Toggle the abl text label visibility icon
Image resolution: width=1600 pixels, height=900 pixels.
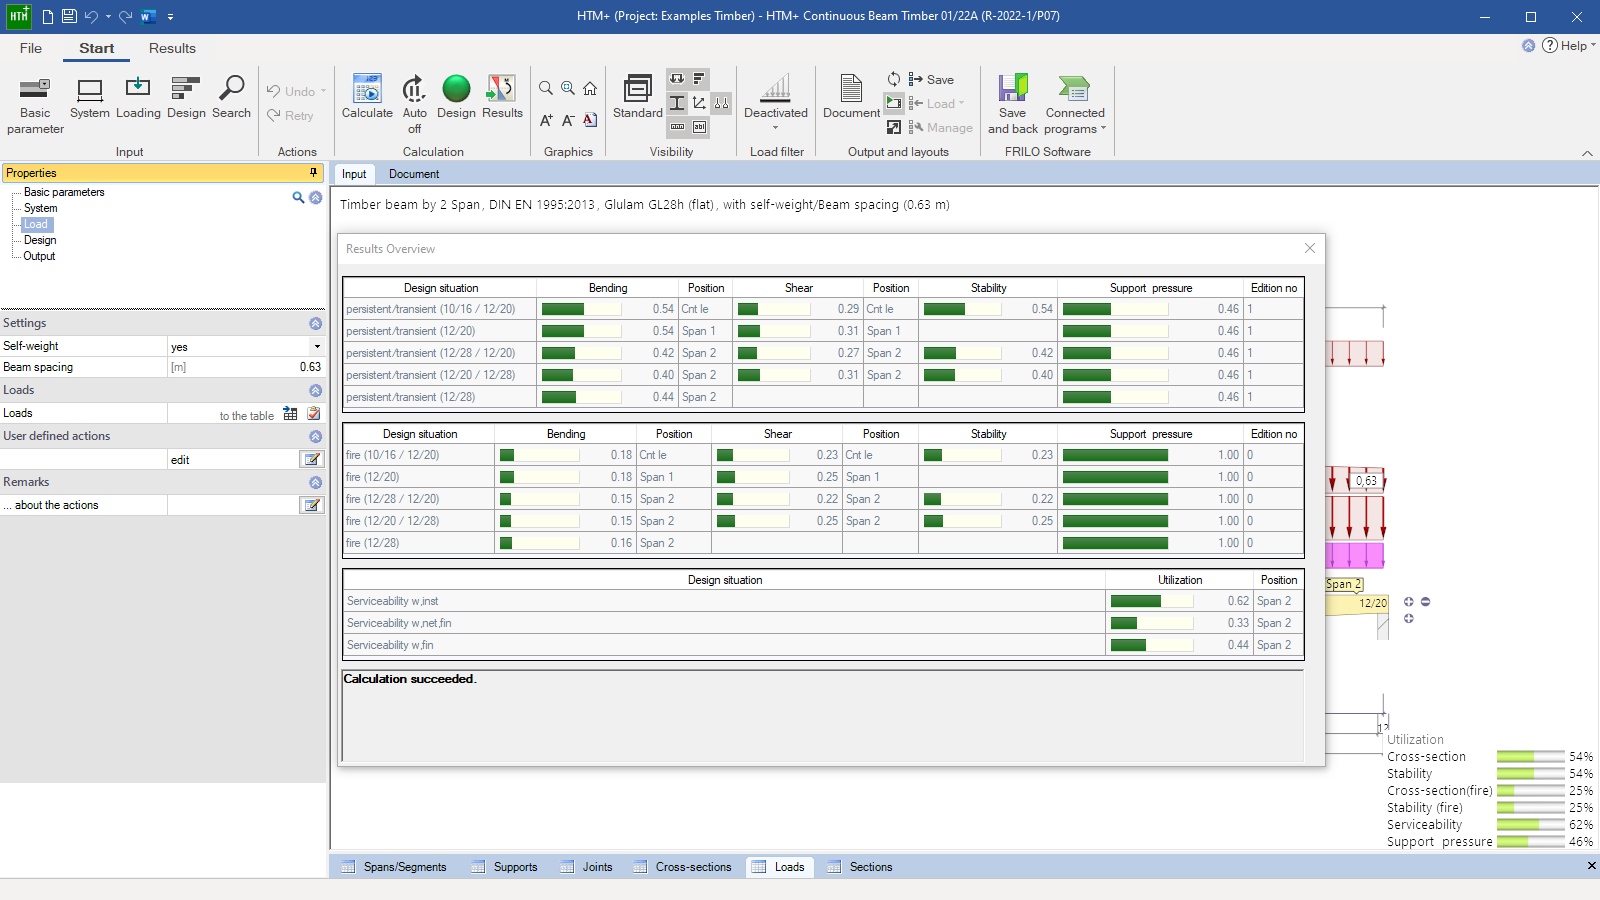[x=699, y=127]
